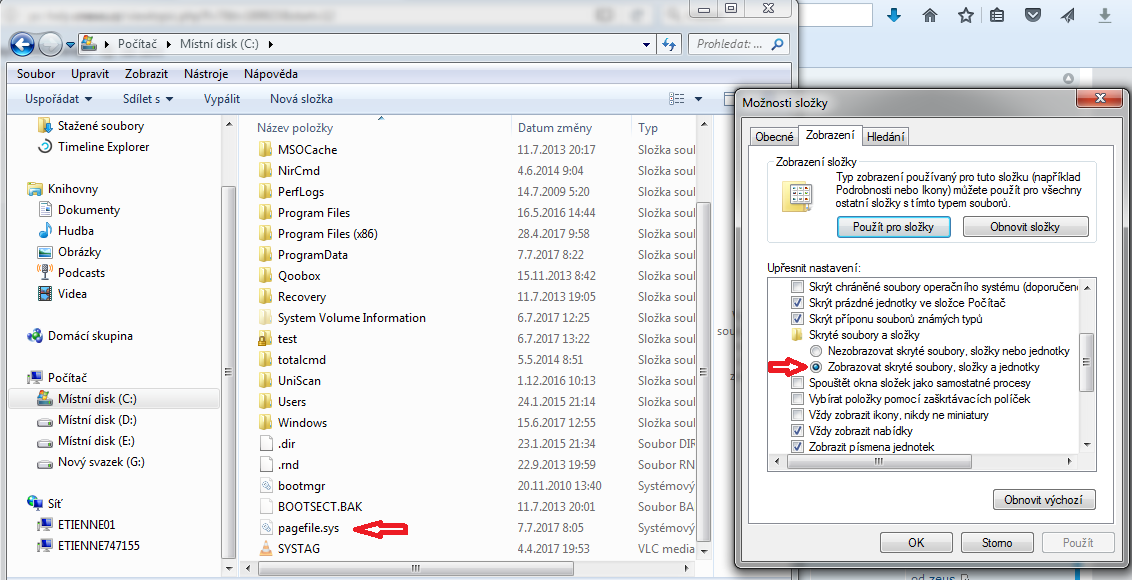Click the Firefox bookmark star icon
1132x580 pixels.
[965, 15]
